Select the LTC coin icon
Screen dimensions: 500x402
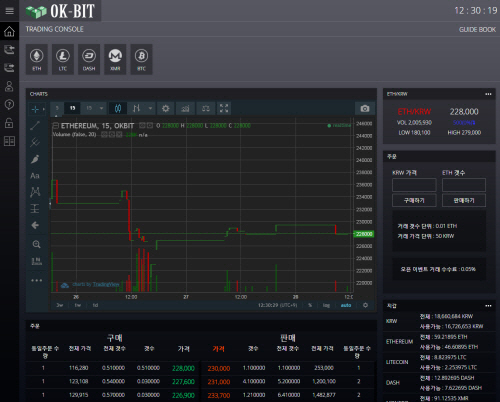pyautogui.click(x=63, y=59)
